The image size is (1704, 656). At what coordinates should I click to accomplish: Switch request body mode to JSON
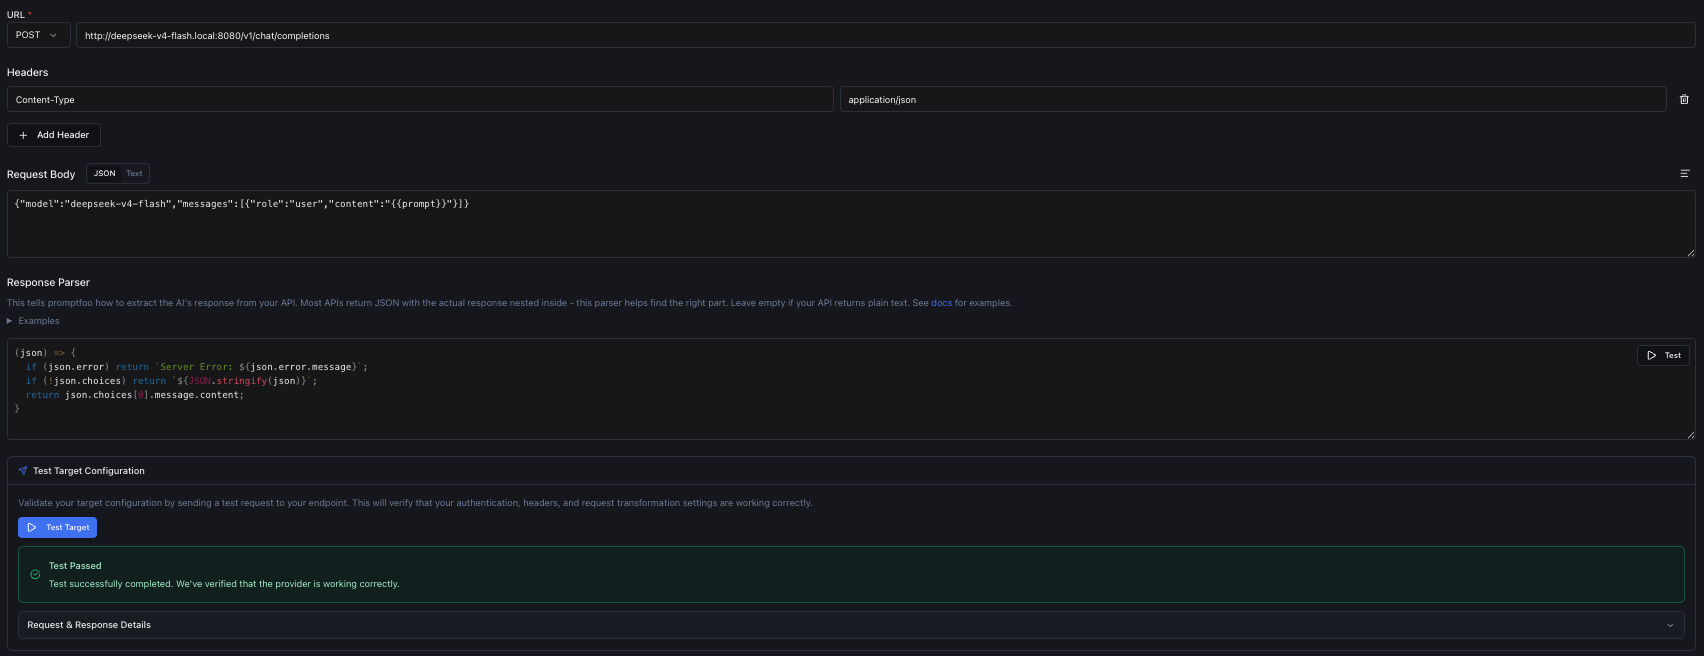[x=105, y=173]
